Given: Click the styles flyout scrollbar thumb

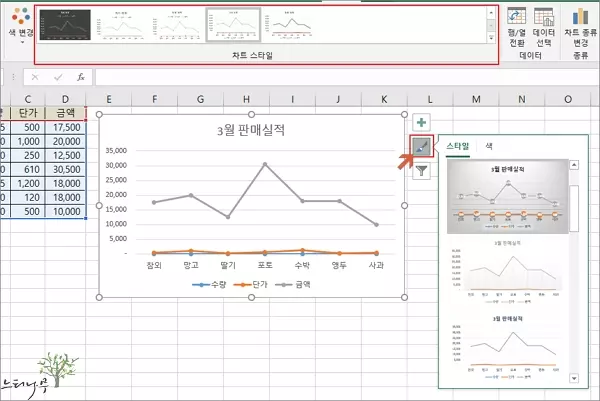Looking at the screenshot, I should 574,208.
